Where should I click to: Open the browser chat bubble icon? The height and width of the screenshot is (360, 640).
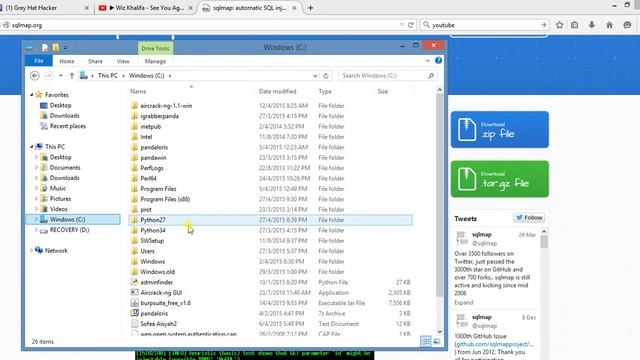pyautogui.click(x=627, y=25)
